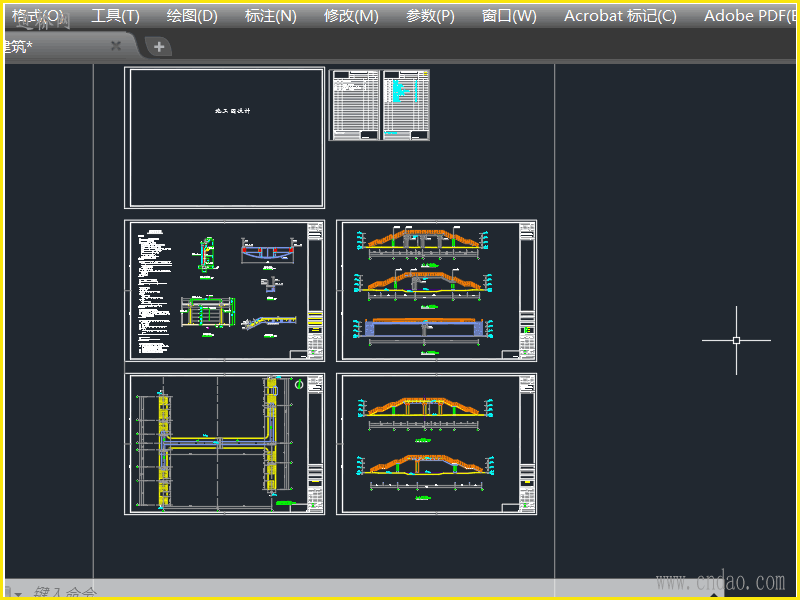Open the Acrobat 标记(C) menu

pos(620,16)
